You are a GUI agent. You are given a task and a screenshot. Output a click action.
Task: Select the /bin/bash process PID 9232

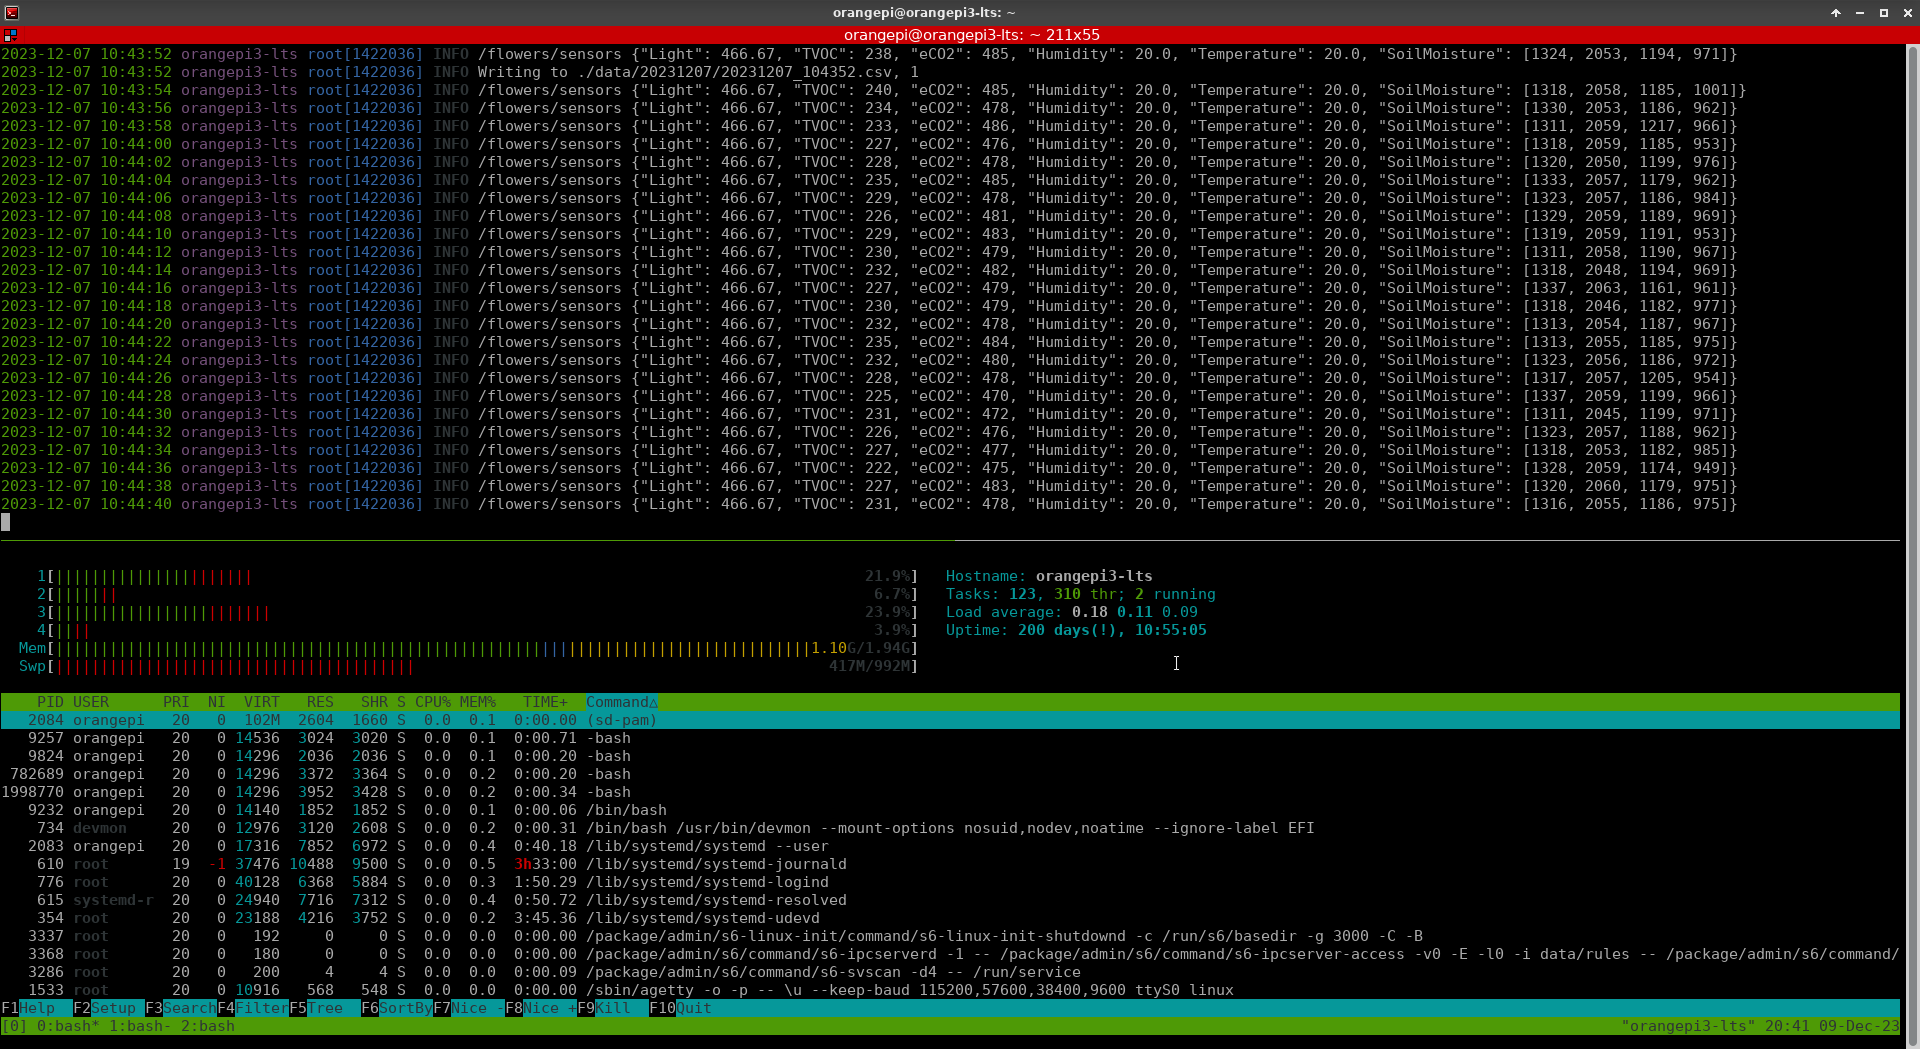pyautogui.click(x=950, y=810)
